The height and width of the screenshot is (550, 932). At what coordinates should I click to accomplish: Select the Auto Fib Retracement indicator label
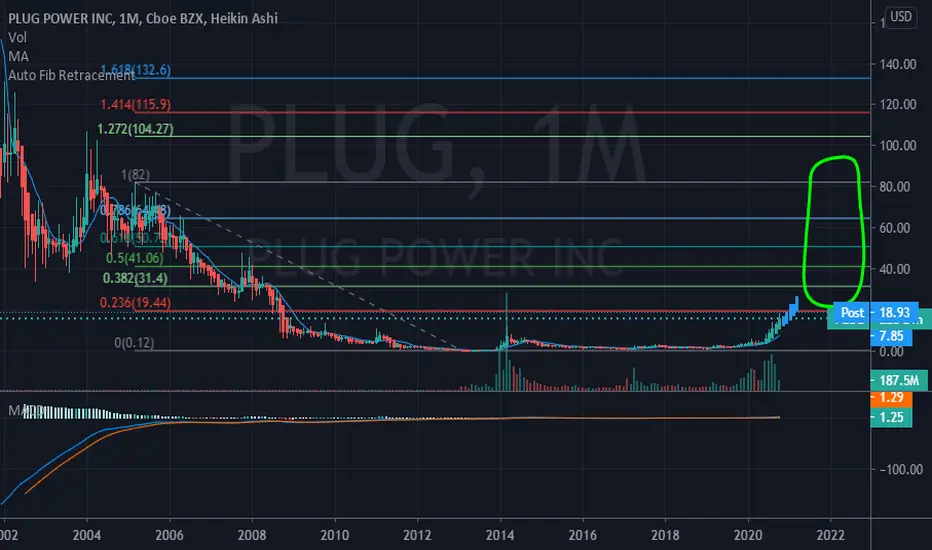click(71, 76)
